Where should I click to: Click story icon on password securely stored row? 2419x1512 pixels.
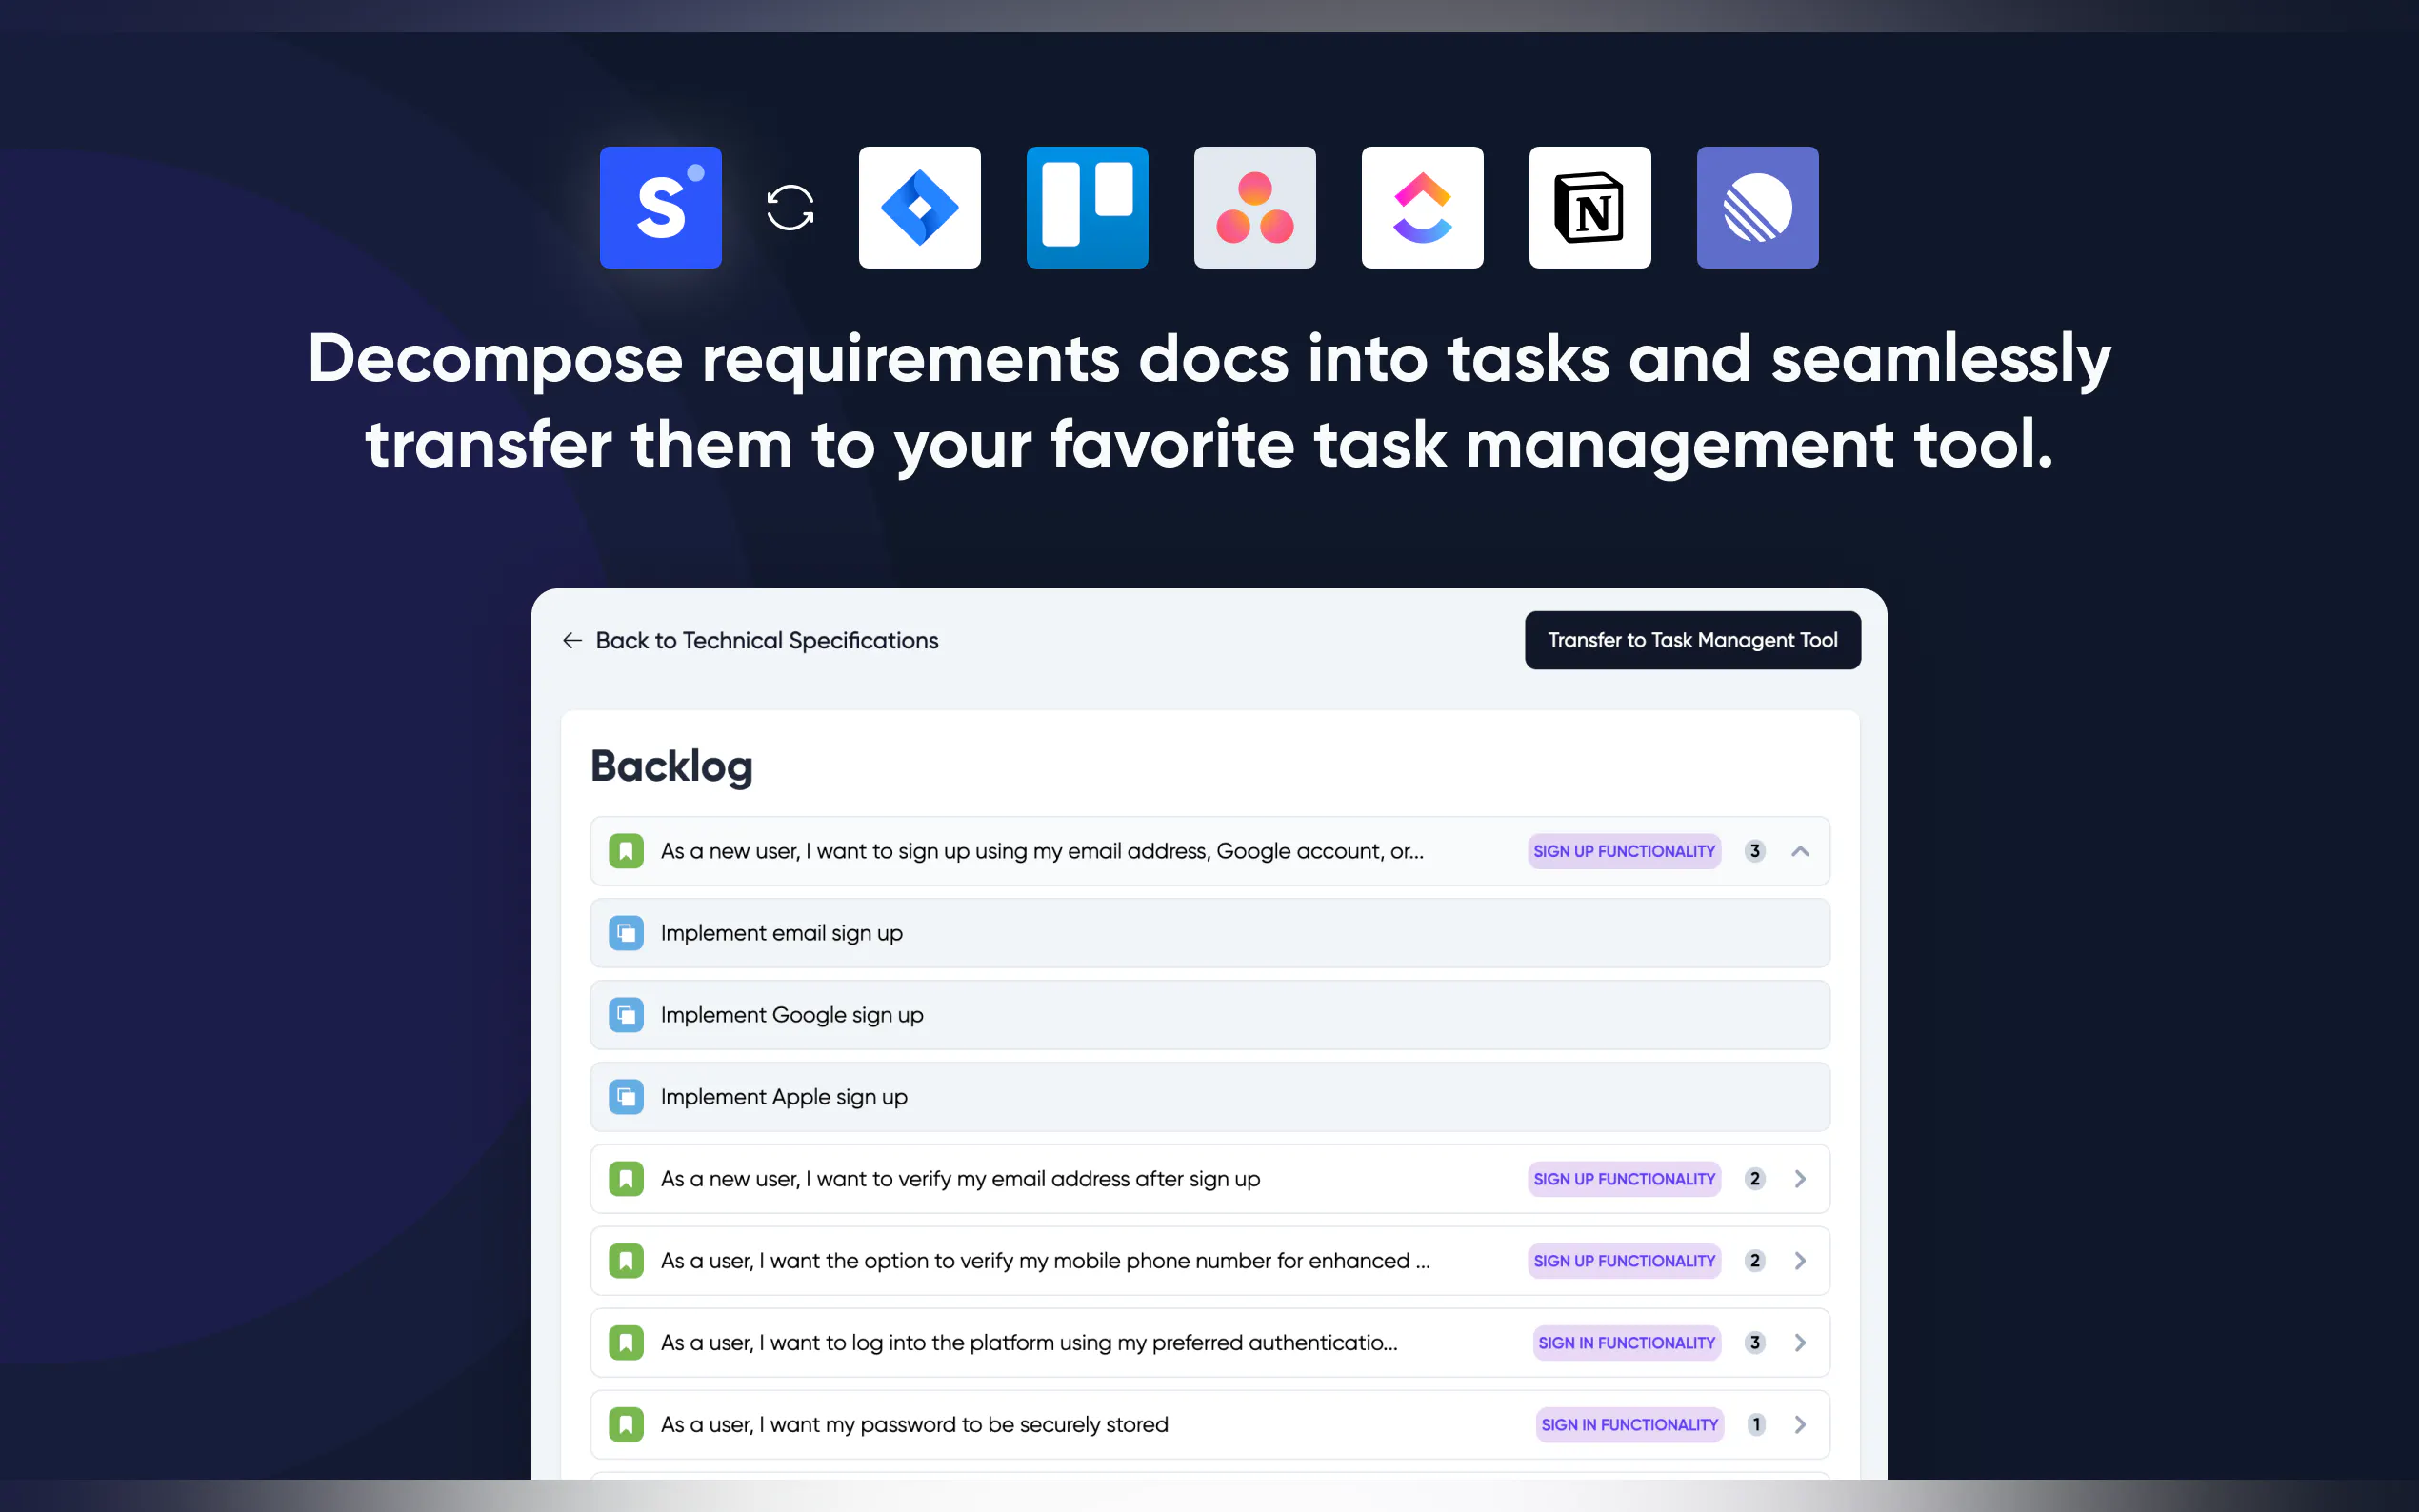(x=626, y=1425)
